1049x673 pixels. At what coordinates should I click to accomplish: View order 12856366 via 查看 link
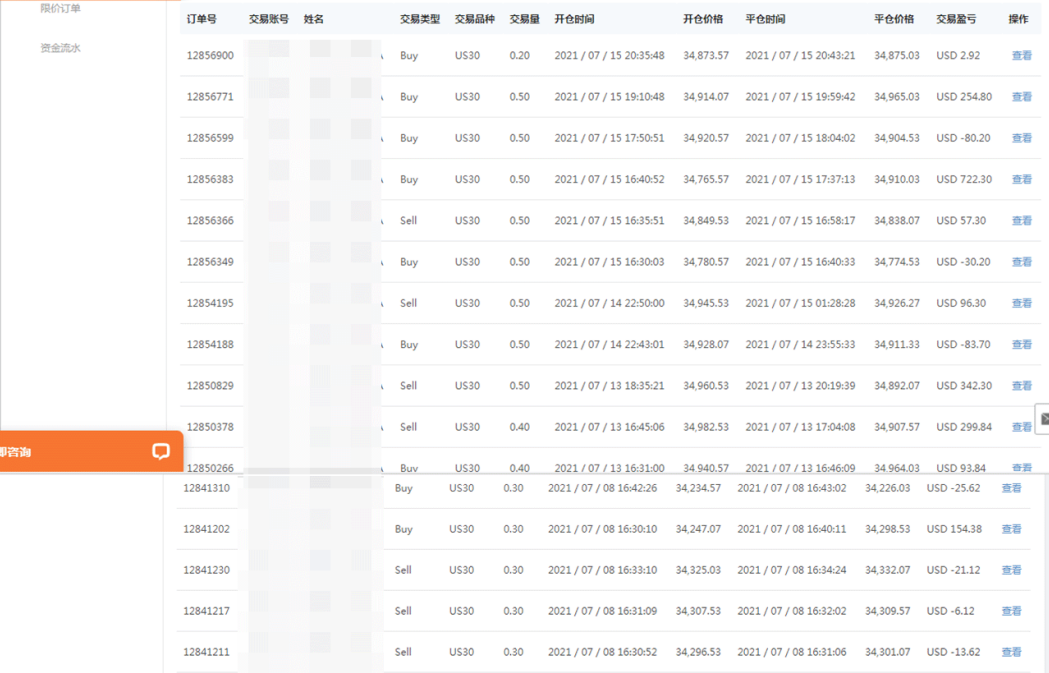pos(1021,221)
